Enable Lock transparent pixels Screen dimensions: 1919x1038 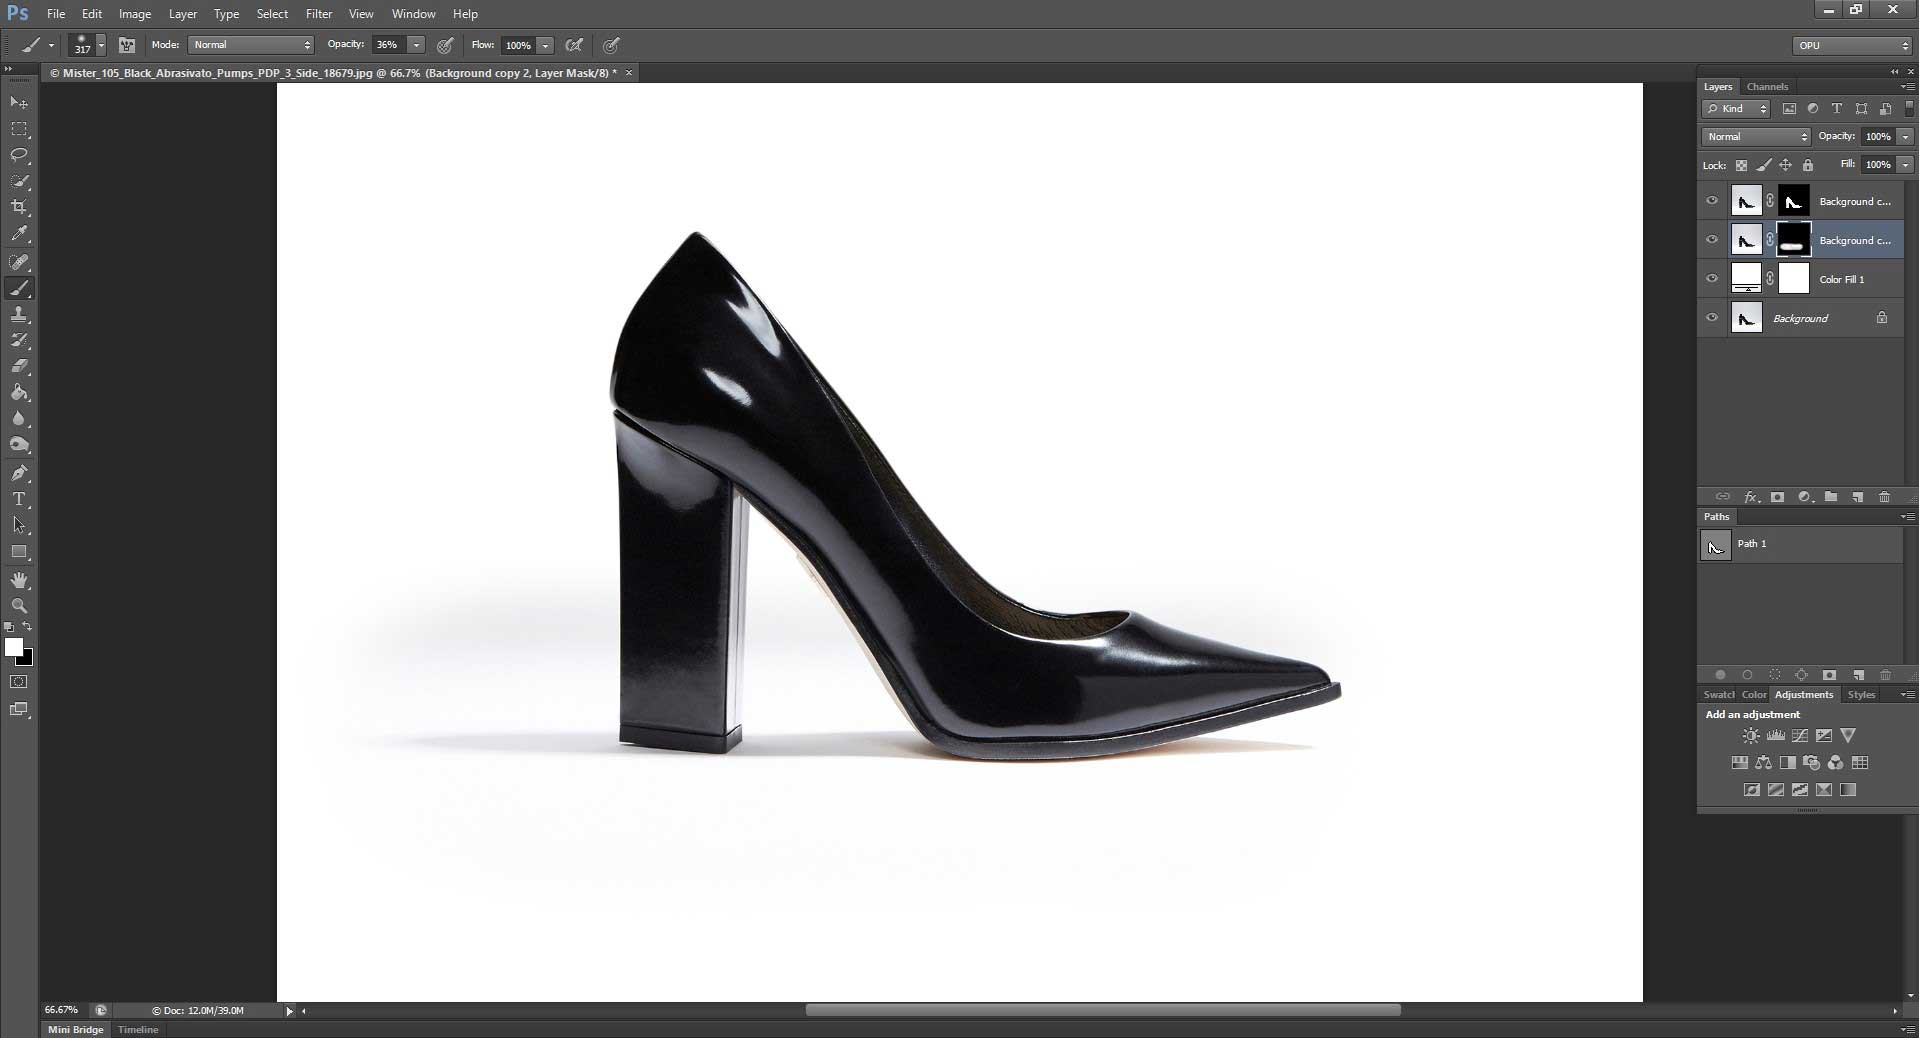(1742, 165)
